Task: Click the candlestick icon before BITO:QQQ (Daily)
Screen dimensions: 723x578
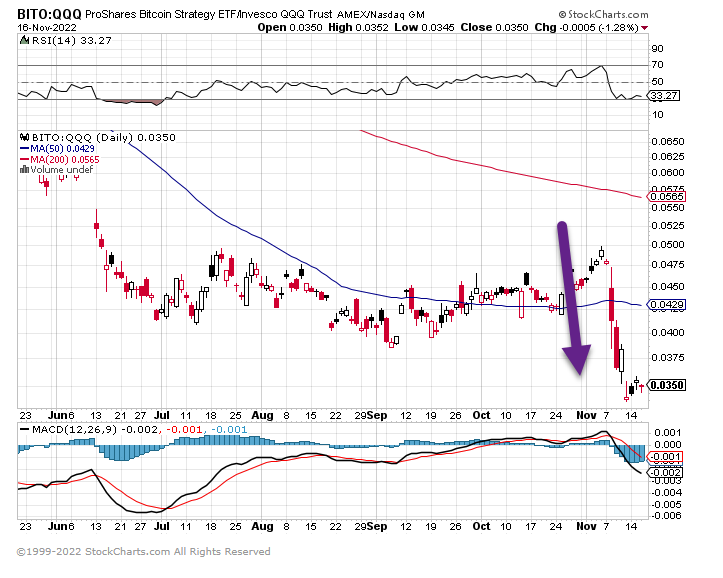Action: point(24,137)
